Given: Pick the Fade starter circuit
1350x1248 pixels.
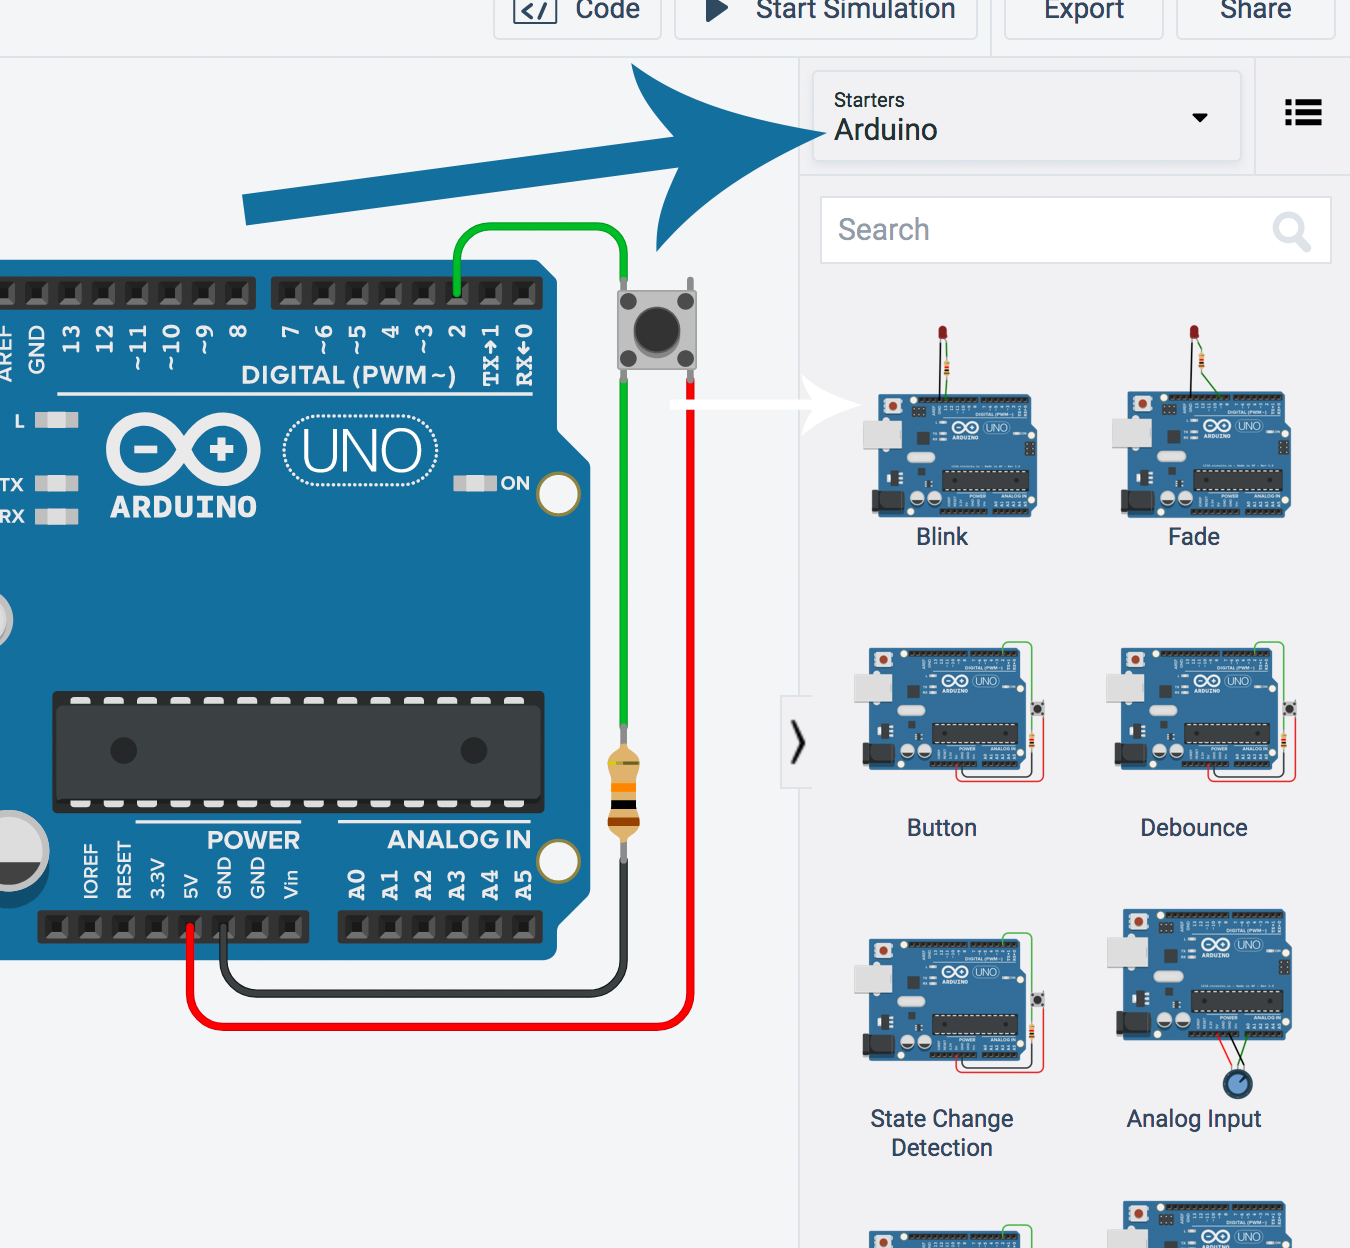Looking at the screenshot, I should click(1194, 440).
